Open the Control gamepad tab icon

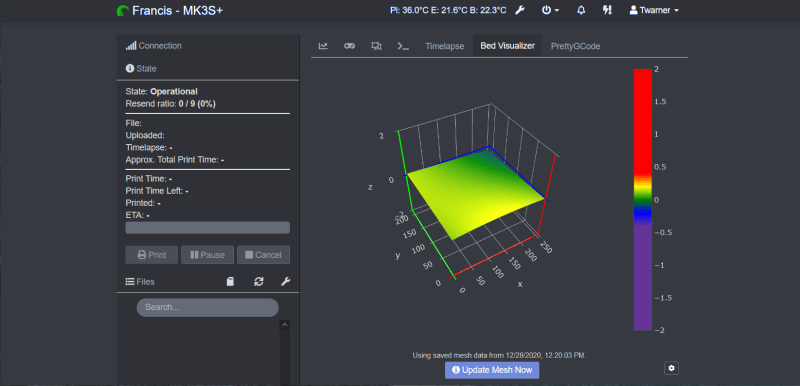349,46
